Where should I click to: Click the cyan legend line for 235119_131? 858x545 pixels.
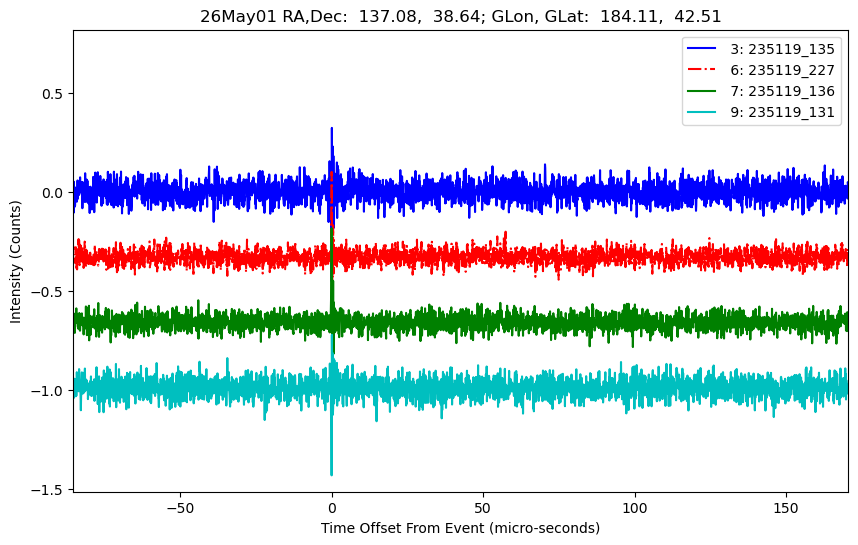(x=702, y=112)
